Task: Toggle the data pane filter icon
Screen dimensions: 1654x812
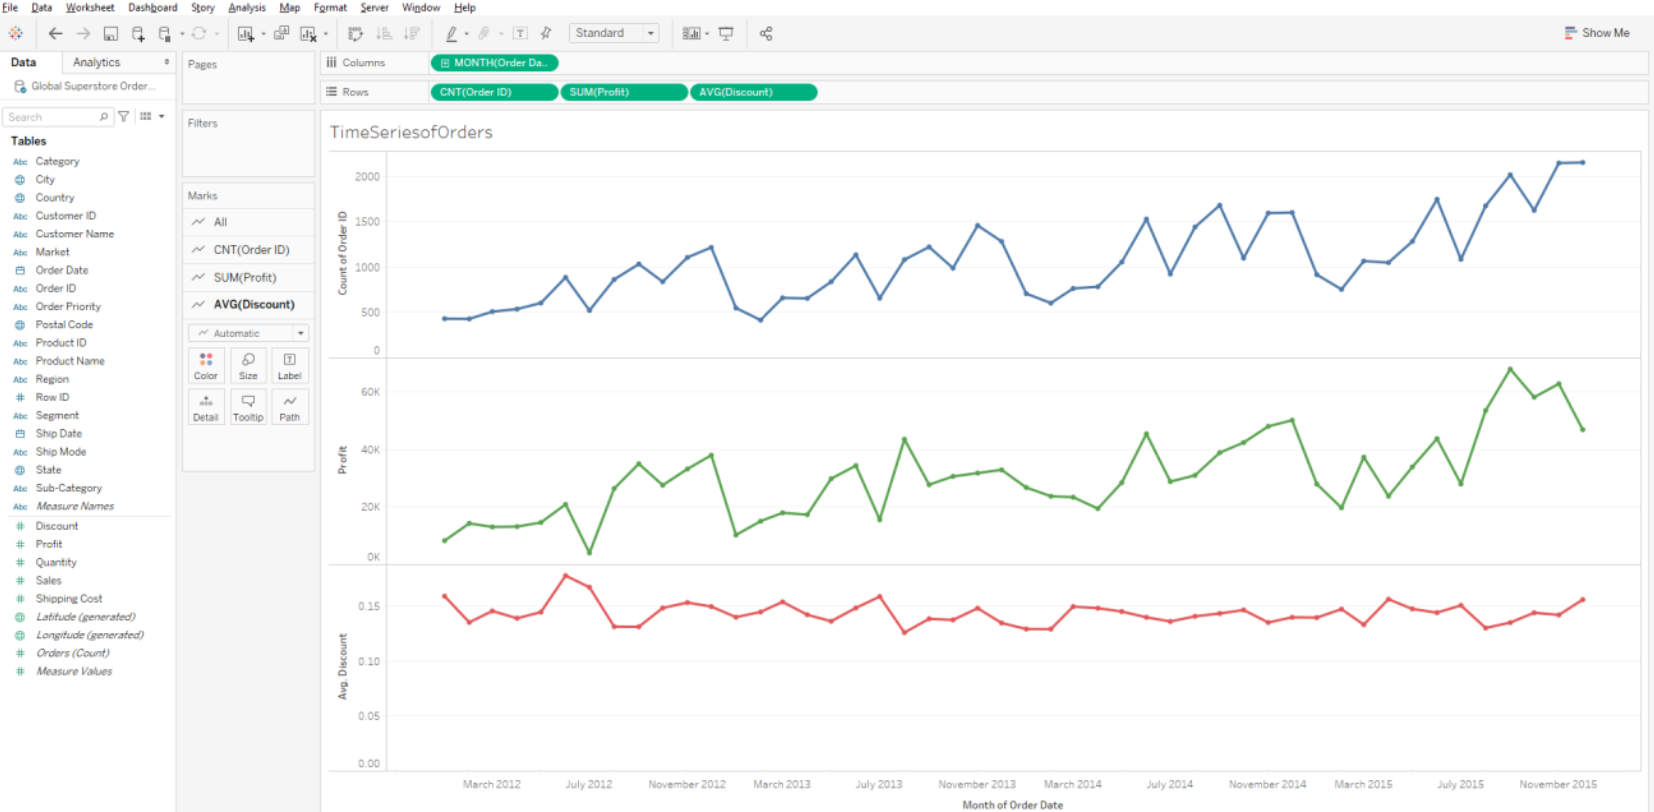Action: tap(124, 117)
